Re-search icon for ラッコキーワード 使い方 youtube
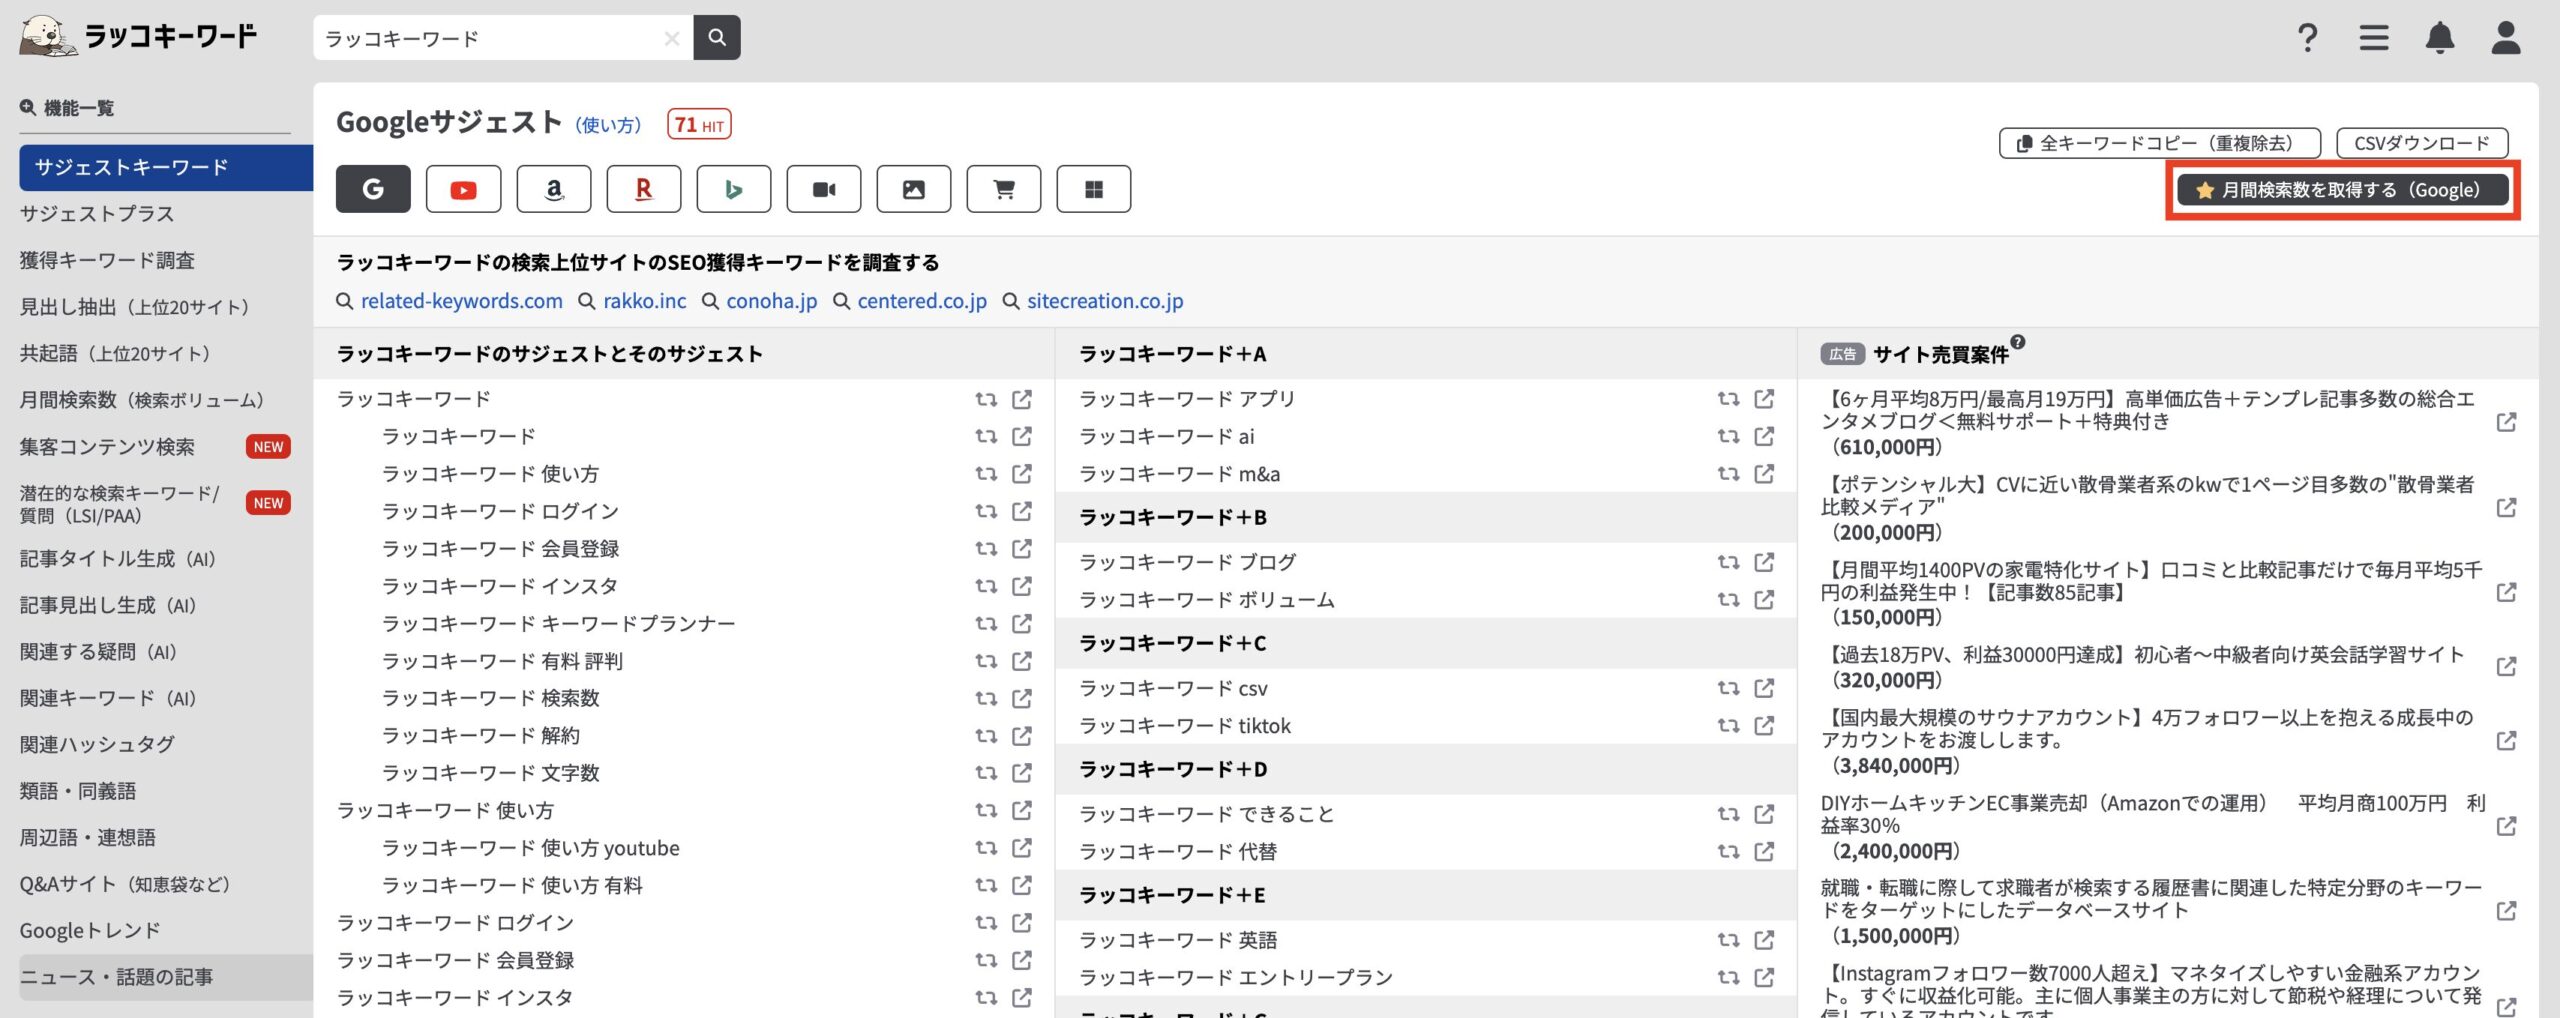Image resolution: width=2560 pixels, height=1018 pixels. point(986,848)
